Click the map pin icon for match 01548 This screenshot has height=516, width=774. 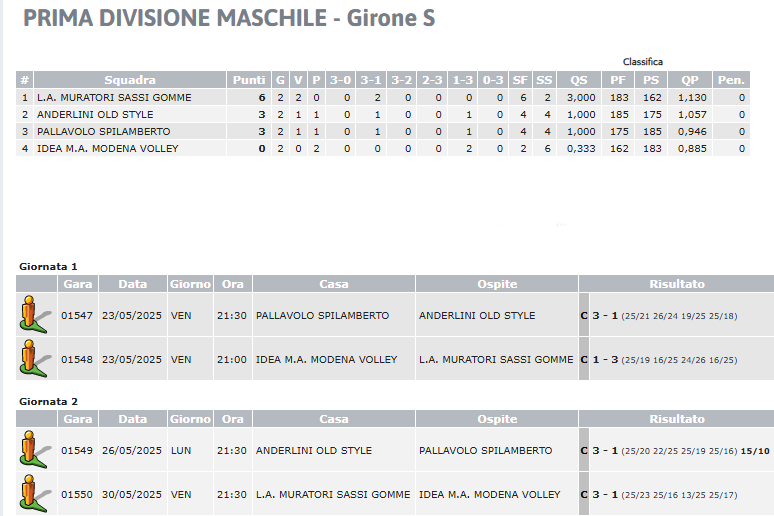point(35,359)
